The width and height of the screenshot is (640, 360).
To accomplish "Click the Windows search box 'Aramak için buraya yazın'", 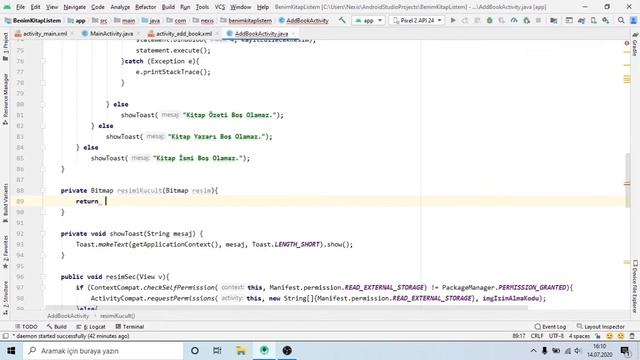I will (x=103, y=351).
